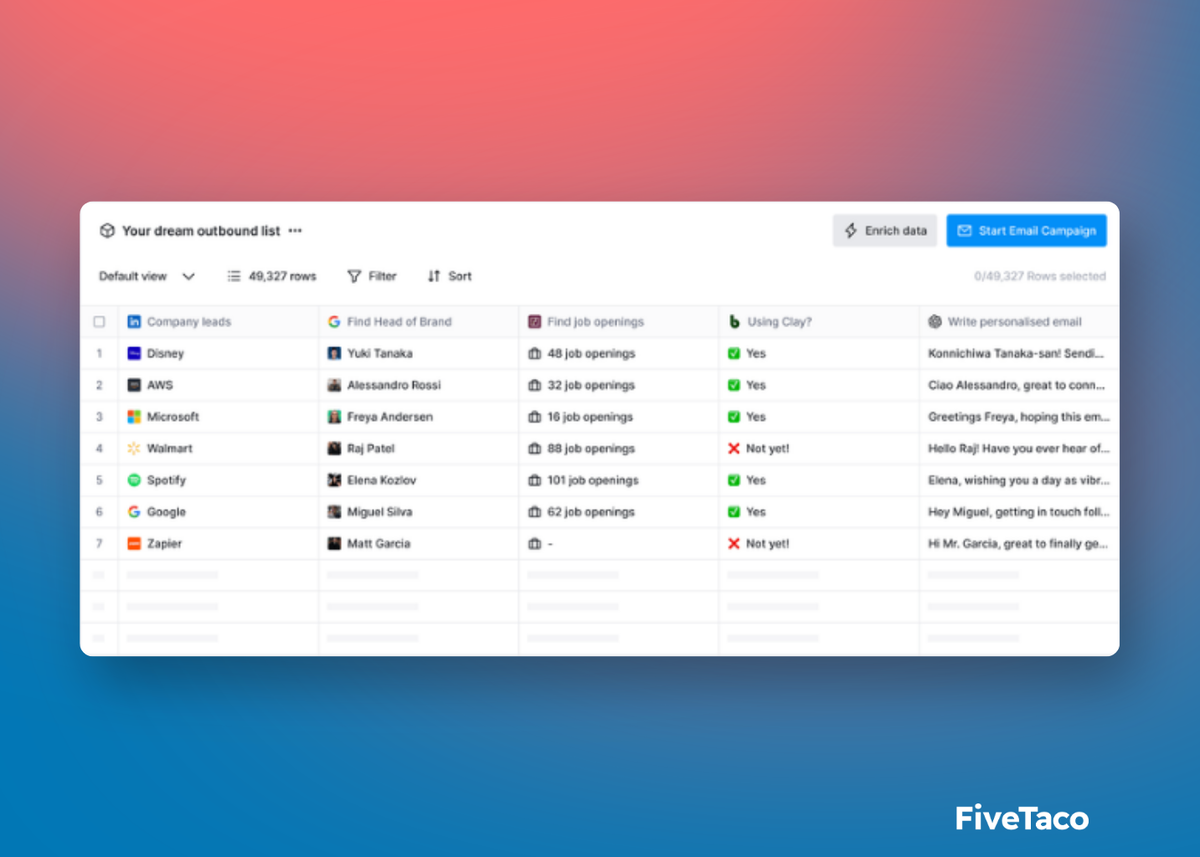1200x857 pixels.
Task: Click the Miguel Silva cell
Action: point(419,512)
